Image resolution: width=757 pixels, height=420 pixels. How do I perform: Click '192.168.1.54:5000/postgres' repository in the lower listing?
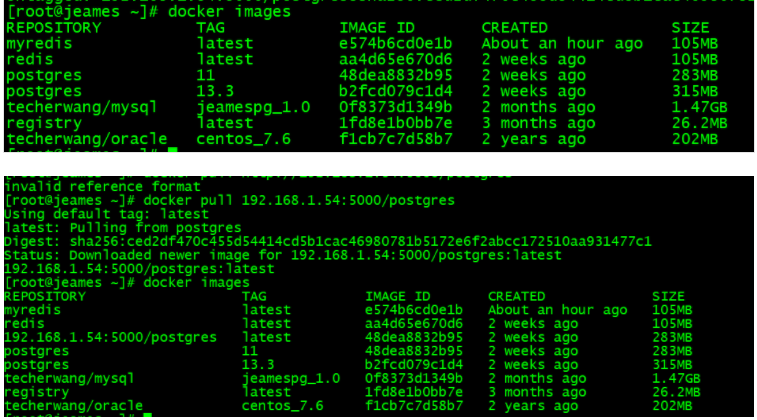tap(111, 337)
